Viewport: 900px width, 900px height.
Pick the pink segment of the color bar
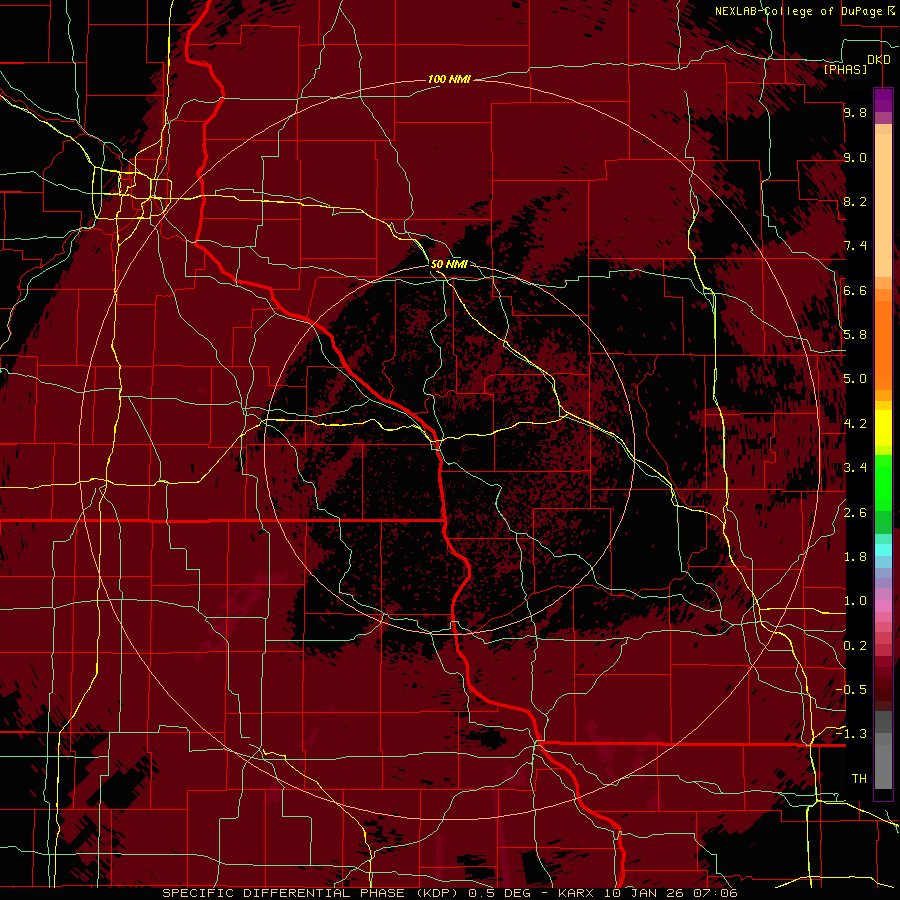(x=883, y=606)
